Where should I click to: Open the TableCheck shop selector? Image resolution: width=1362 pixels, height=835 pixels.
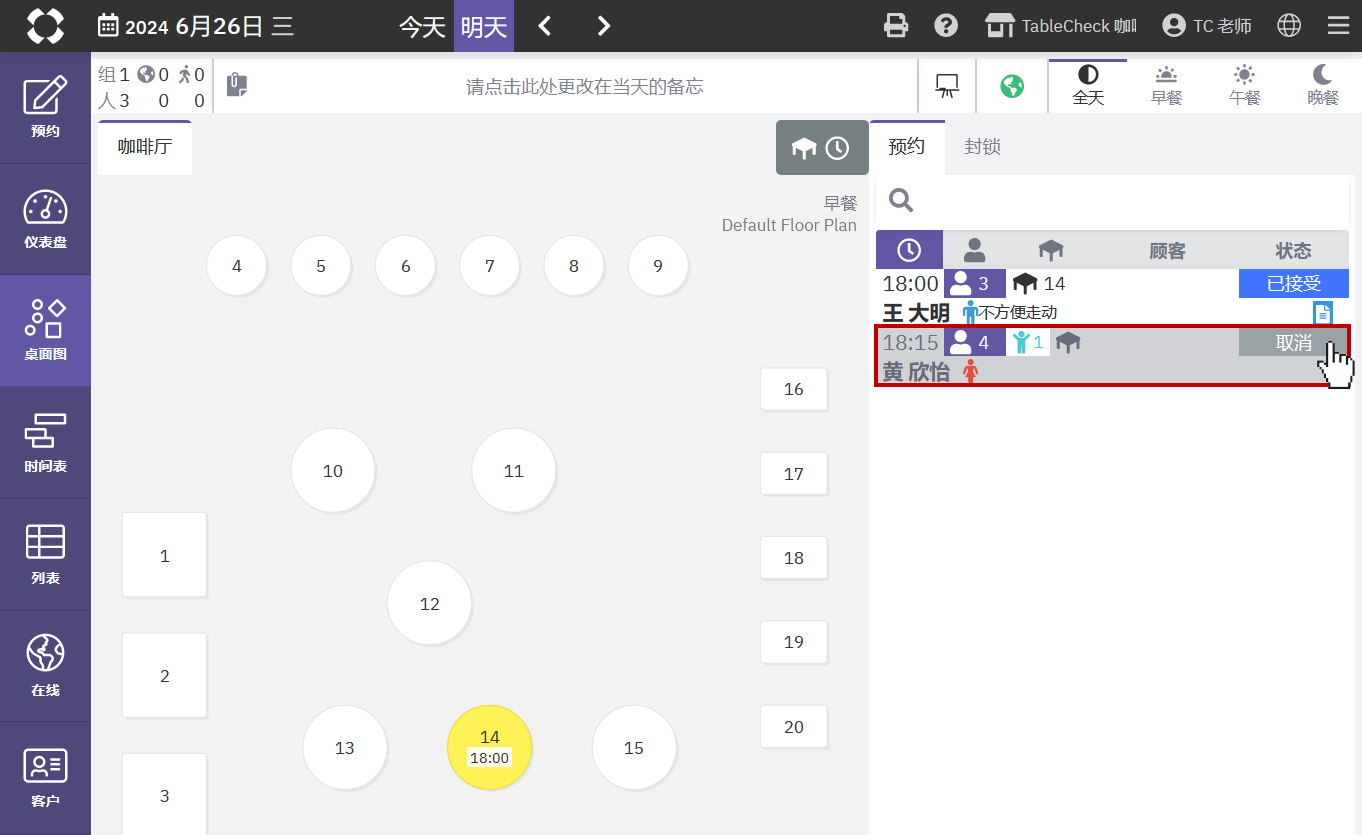(1061, 26)
